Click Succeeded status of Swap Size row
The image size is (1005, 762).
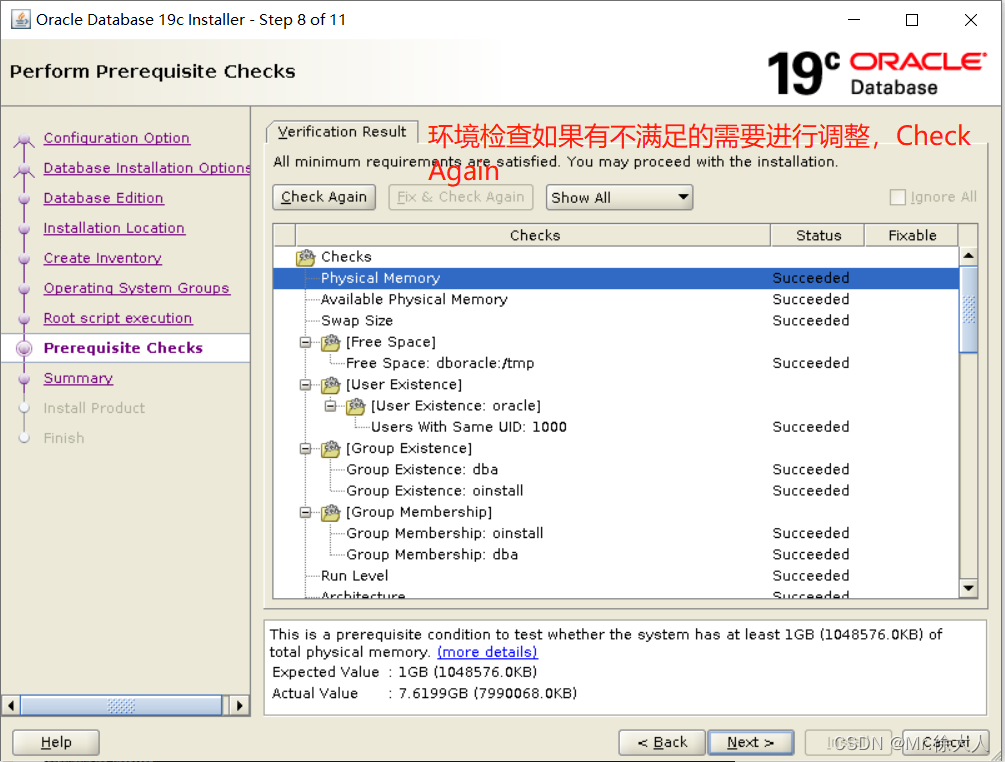click(x=811, y=320)
